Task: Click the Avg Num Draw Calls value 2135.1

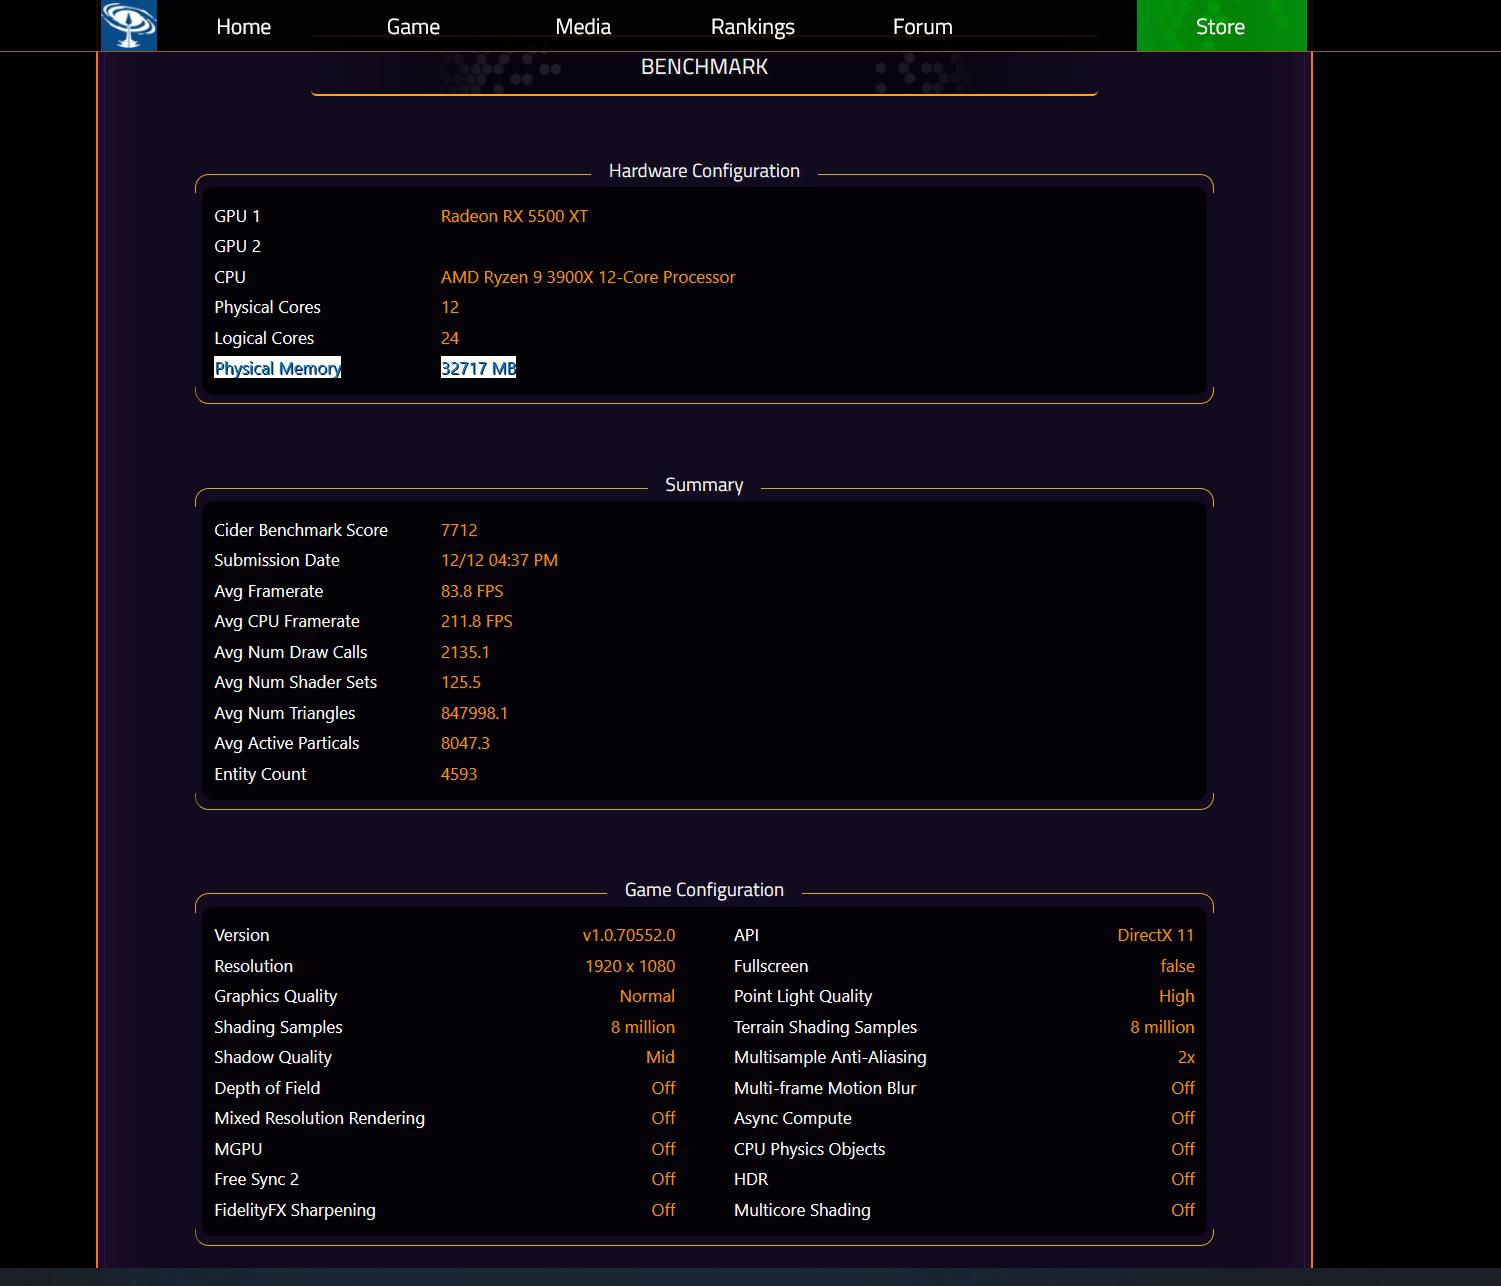Action: pos(465,652)
